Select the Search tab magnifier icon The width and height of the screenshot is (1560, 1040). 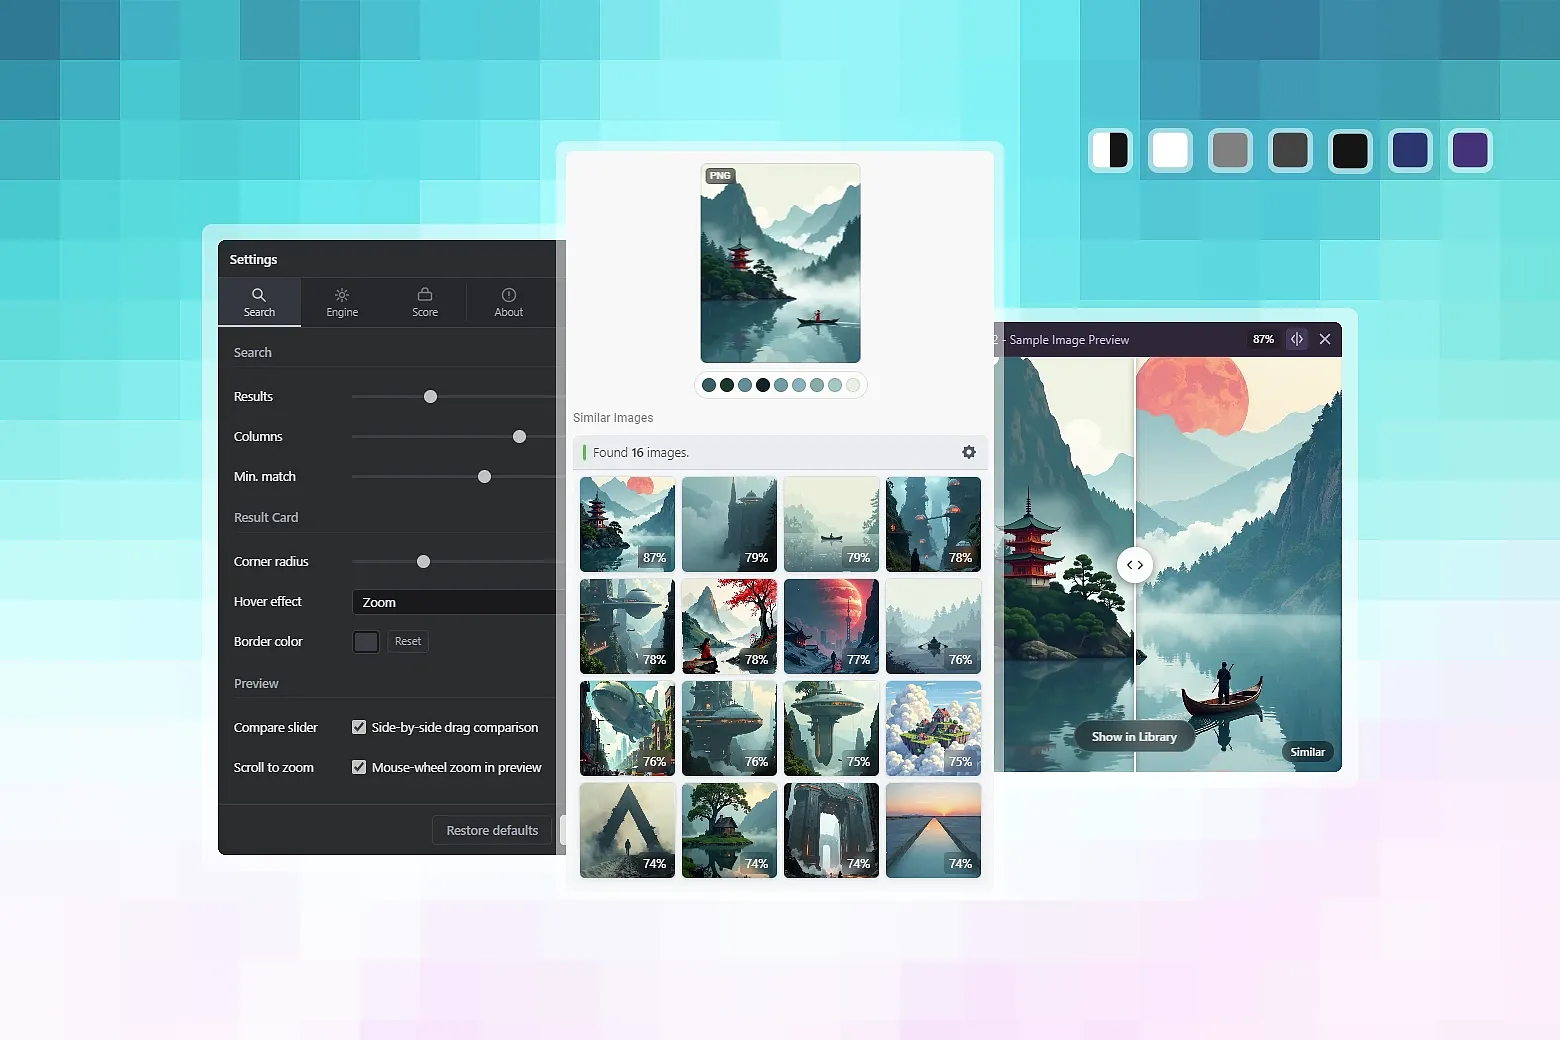tap(259, 294)
